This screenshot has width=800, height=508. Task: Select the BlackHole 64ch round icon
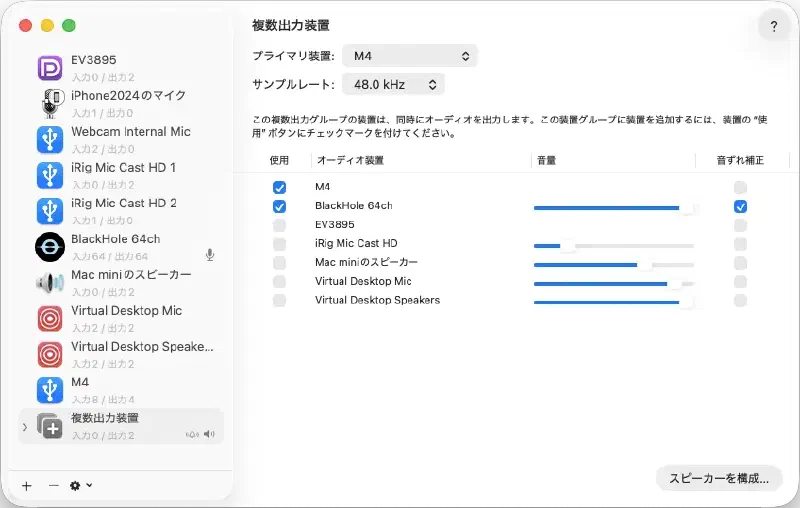point(49,247)
